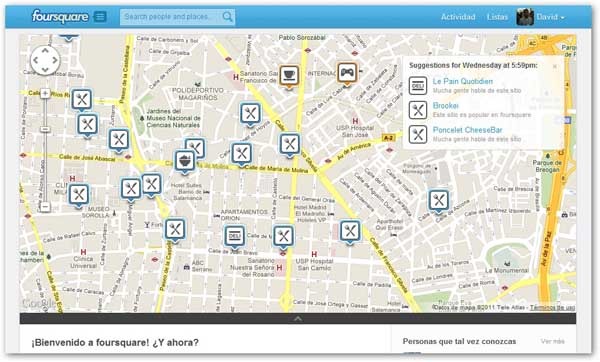Click the Google logo on the map

pyautogui.click(x=38, y=303)
